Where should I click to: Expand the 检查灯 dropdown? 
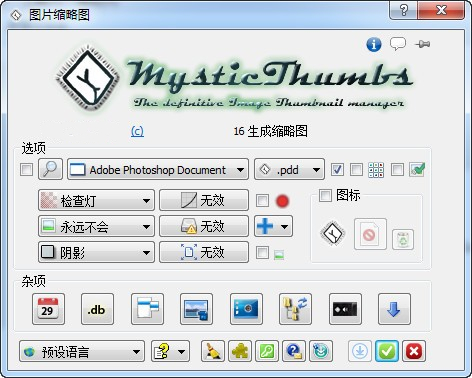click(96, 200)
